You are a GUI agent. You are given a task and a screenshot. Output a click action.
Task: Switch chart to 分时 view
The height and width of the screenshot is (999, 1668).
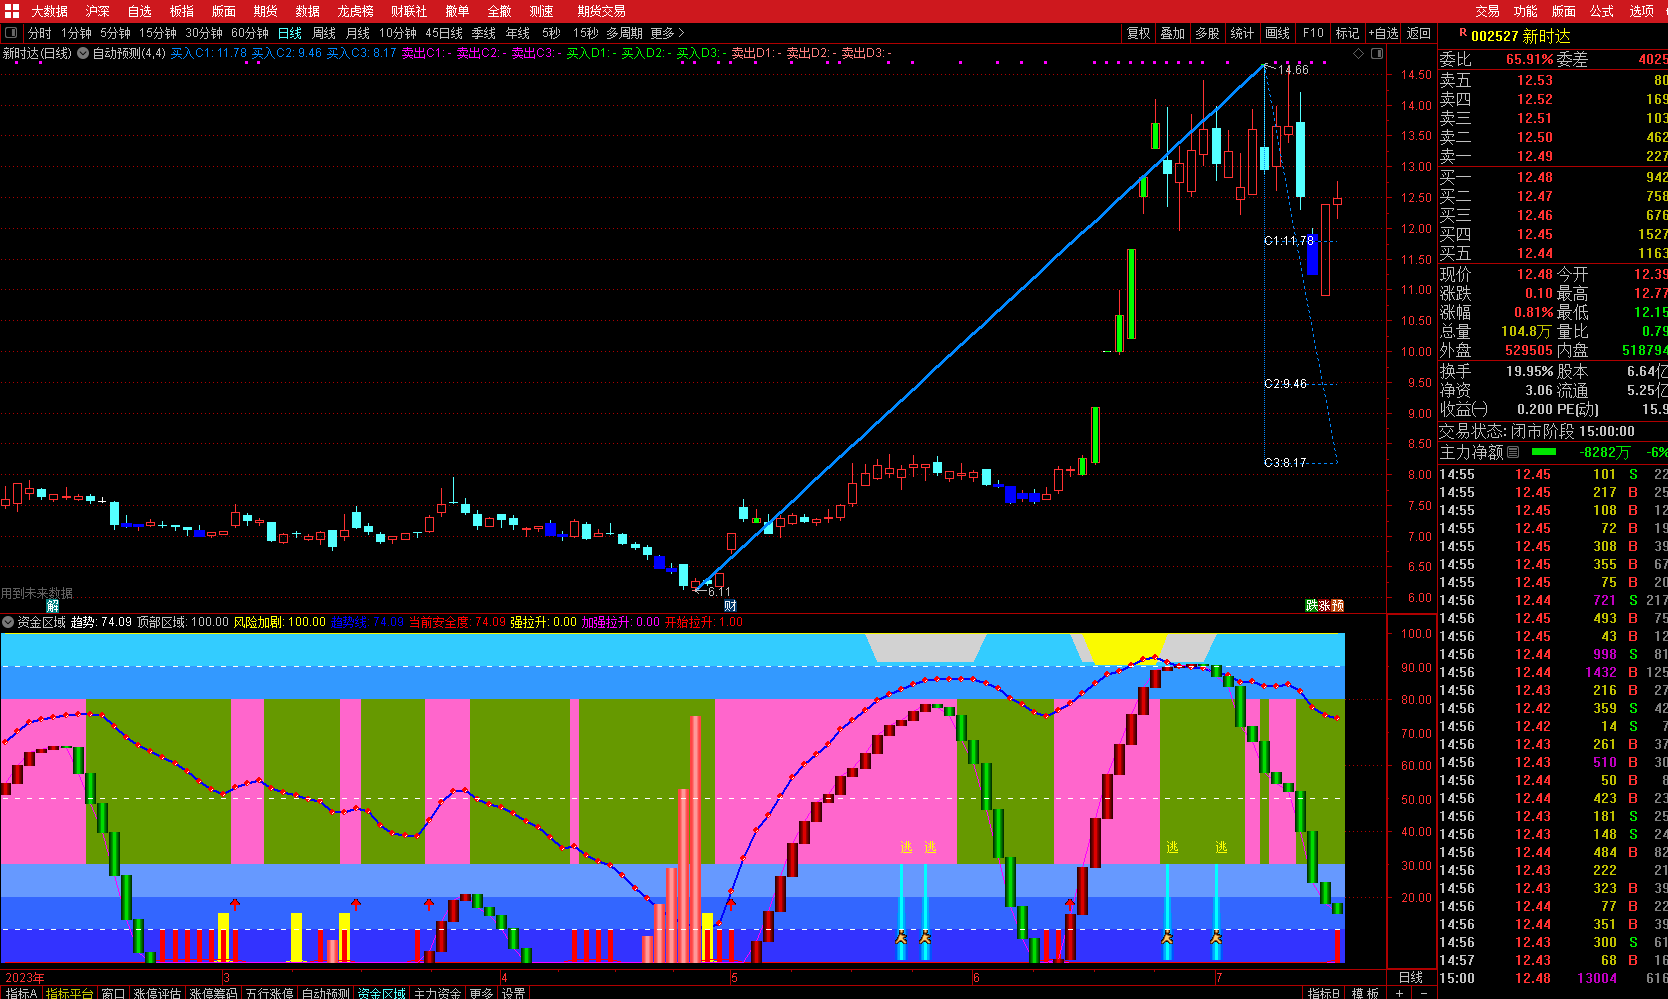(40, 33)
